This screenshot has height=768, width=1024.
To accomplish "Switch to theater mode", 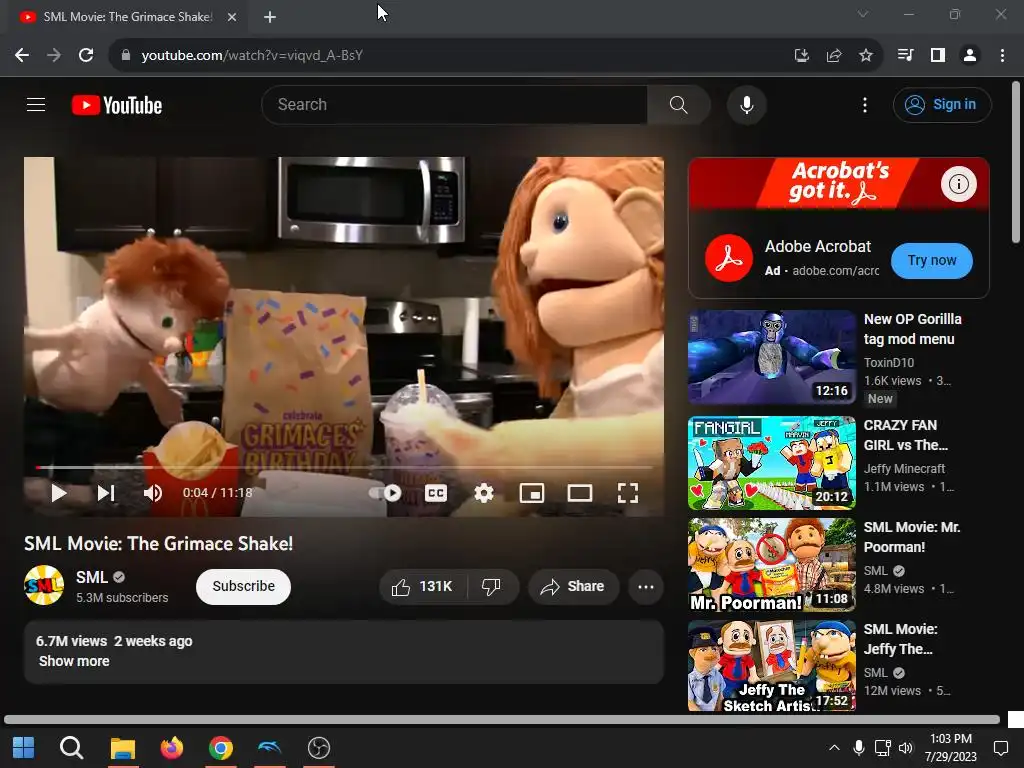I will [x=579, y=493].
